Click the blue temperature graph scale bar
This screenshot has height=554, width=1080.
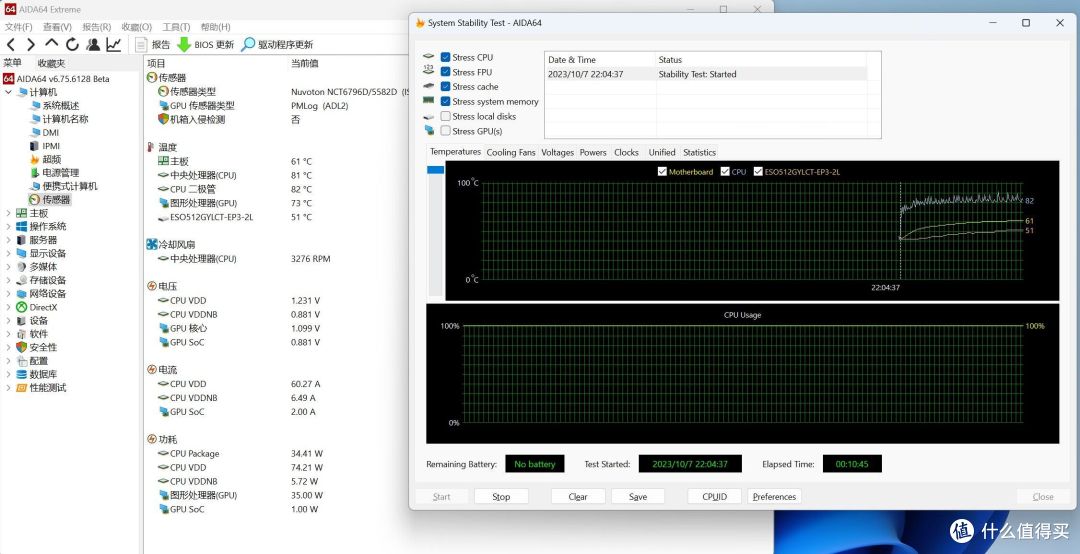pos(435,170)
